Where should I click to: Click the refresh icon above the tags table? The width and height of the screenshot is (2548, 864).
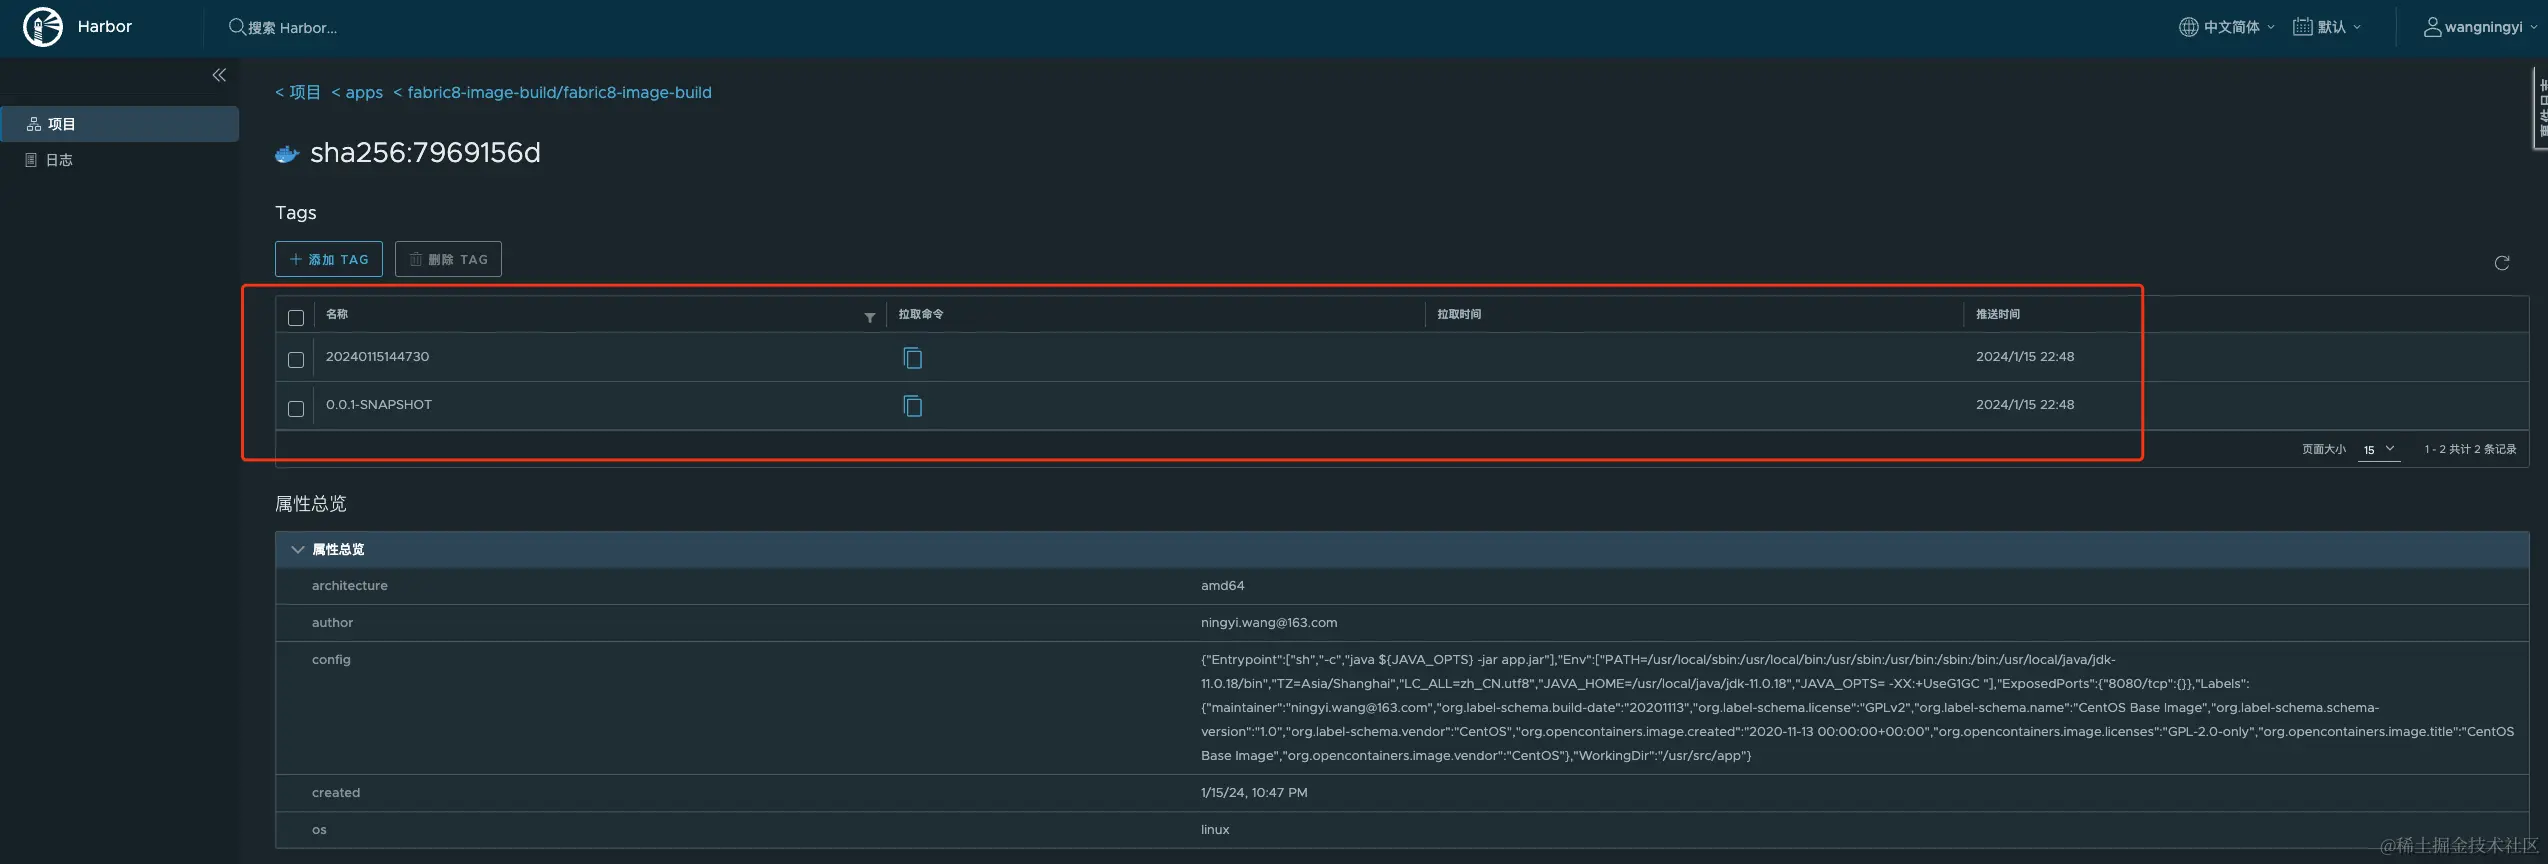point(2502,263)
